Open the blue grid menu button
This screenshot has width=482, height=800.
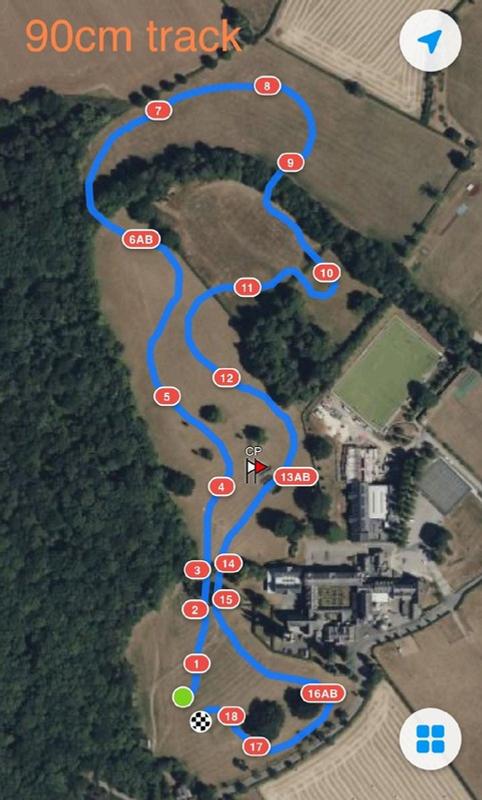(x=430, y=739)
